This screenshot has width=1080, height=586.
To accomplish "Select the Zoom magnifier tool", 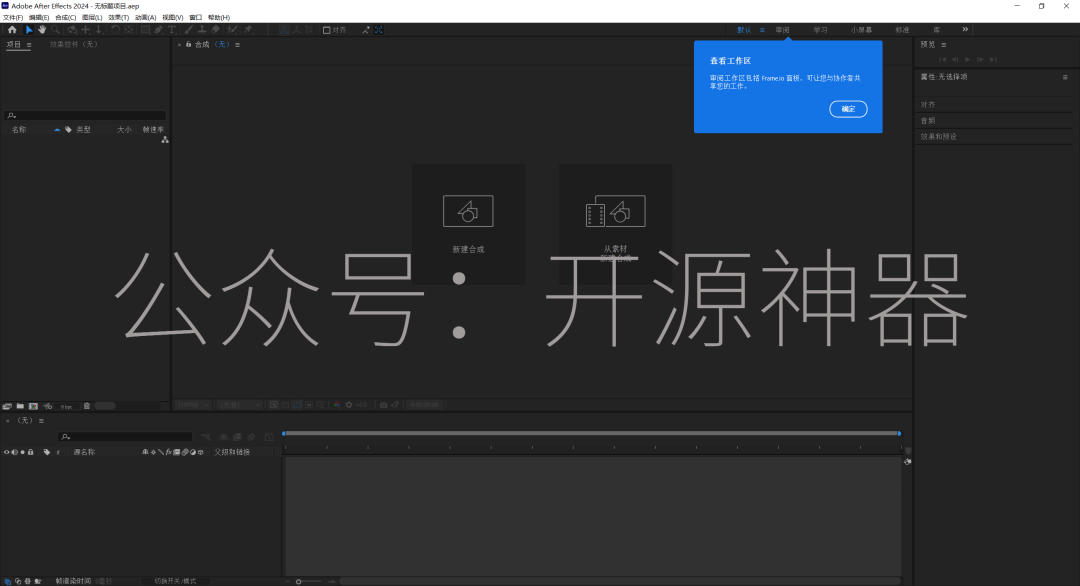I will [x=55, y=30].
